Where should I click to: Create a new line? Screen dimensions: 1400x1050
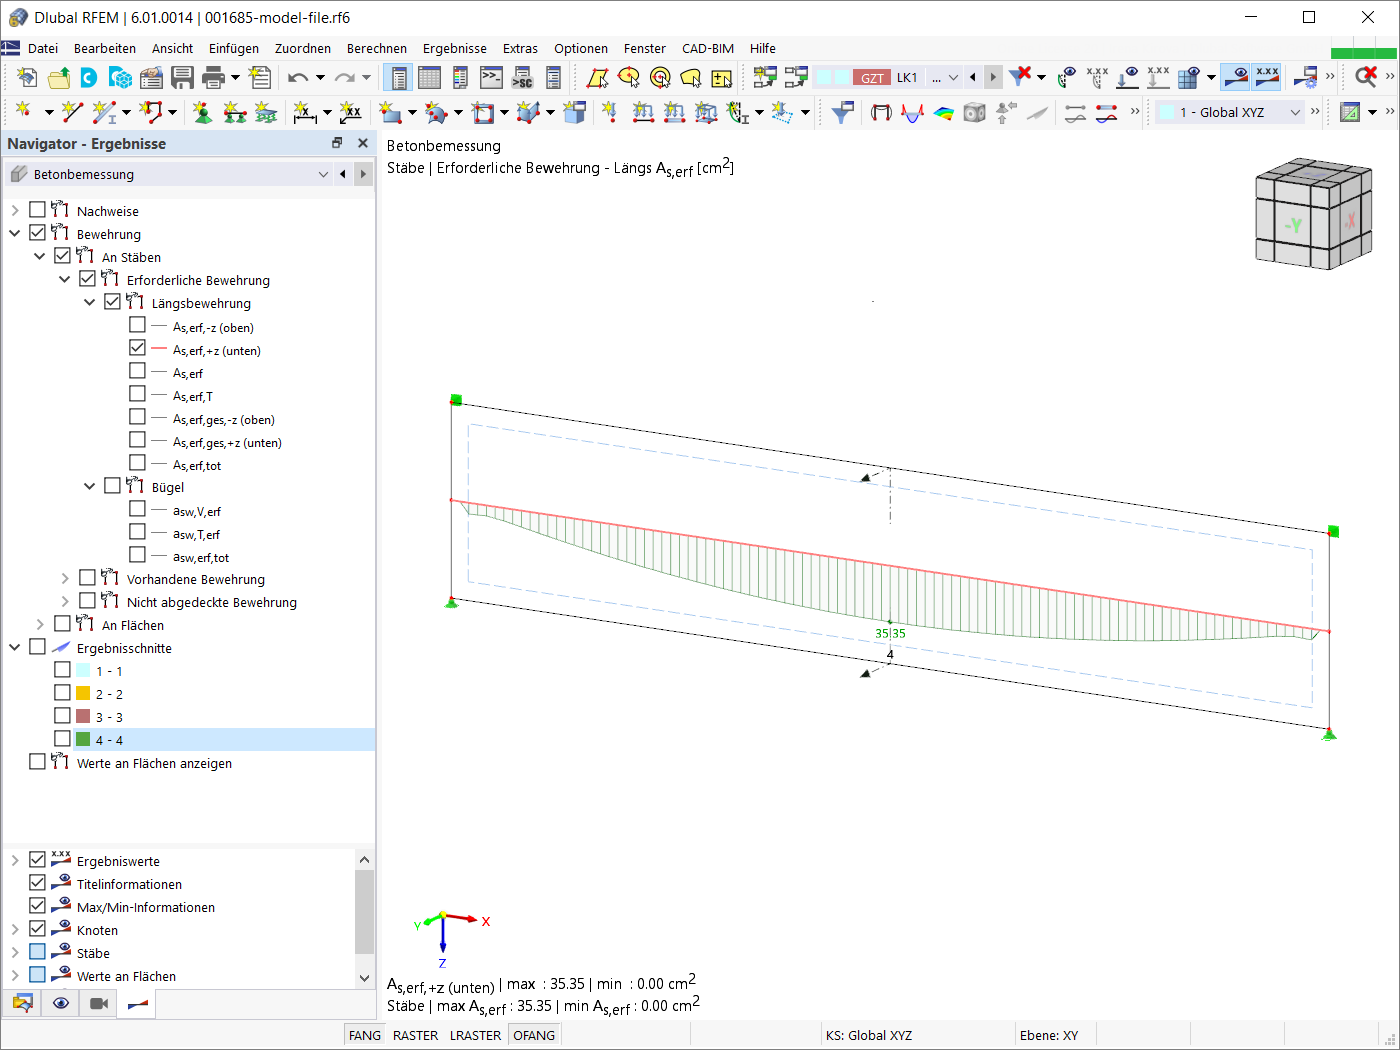(x=72, y=112)
